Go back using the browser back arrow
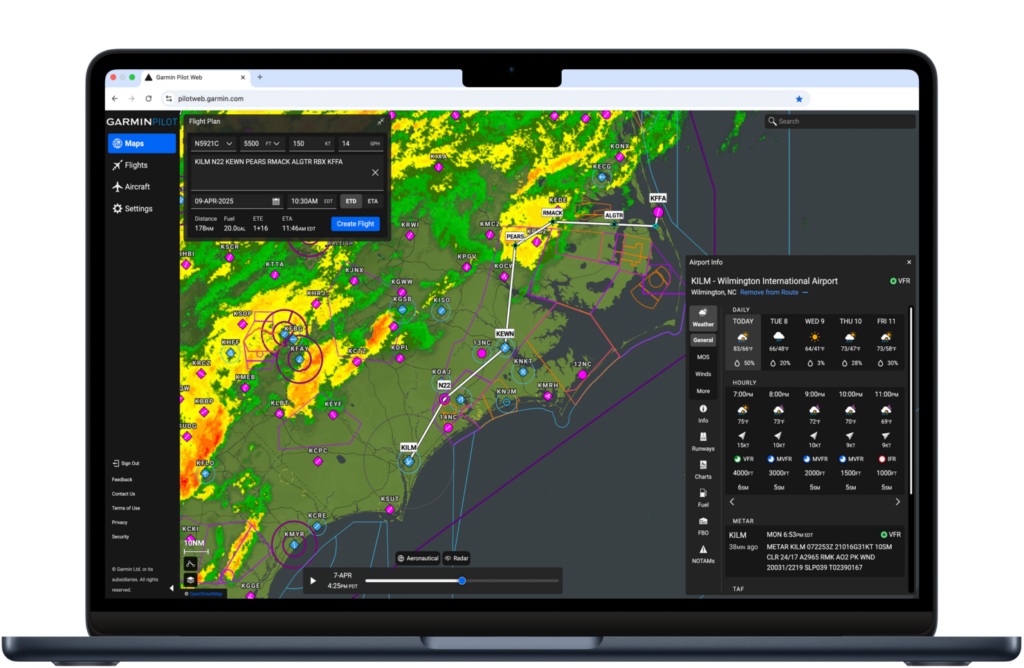The width and height of the screenshot is (1024, 668). tap(115, 99)
